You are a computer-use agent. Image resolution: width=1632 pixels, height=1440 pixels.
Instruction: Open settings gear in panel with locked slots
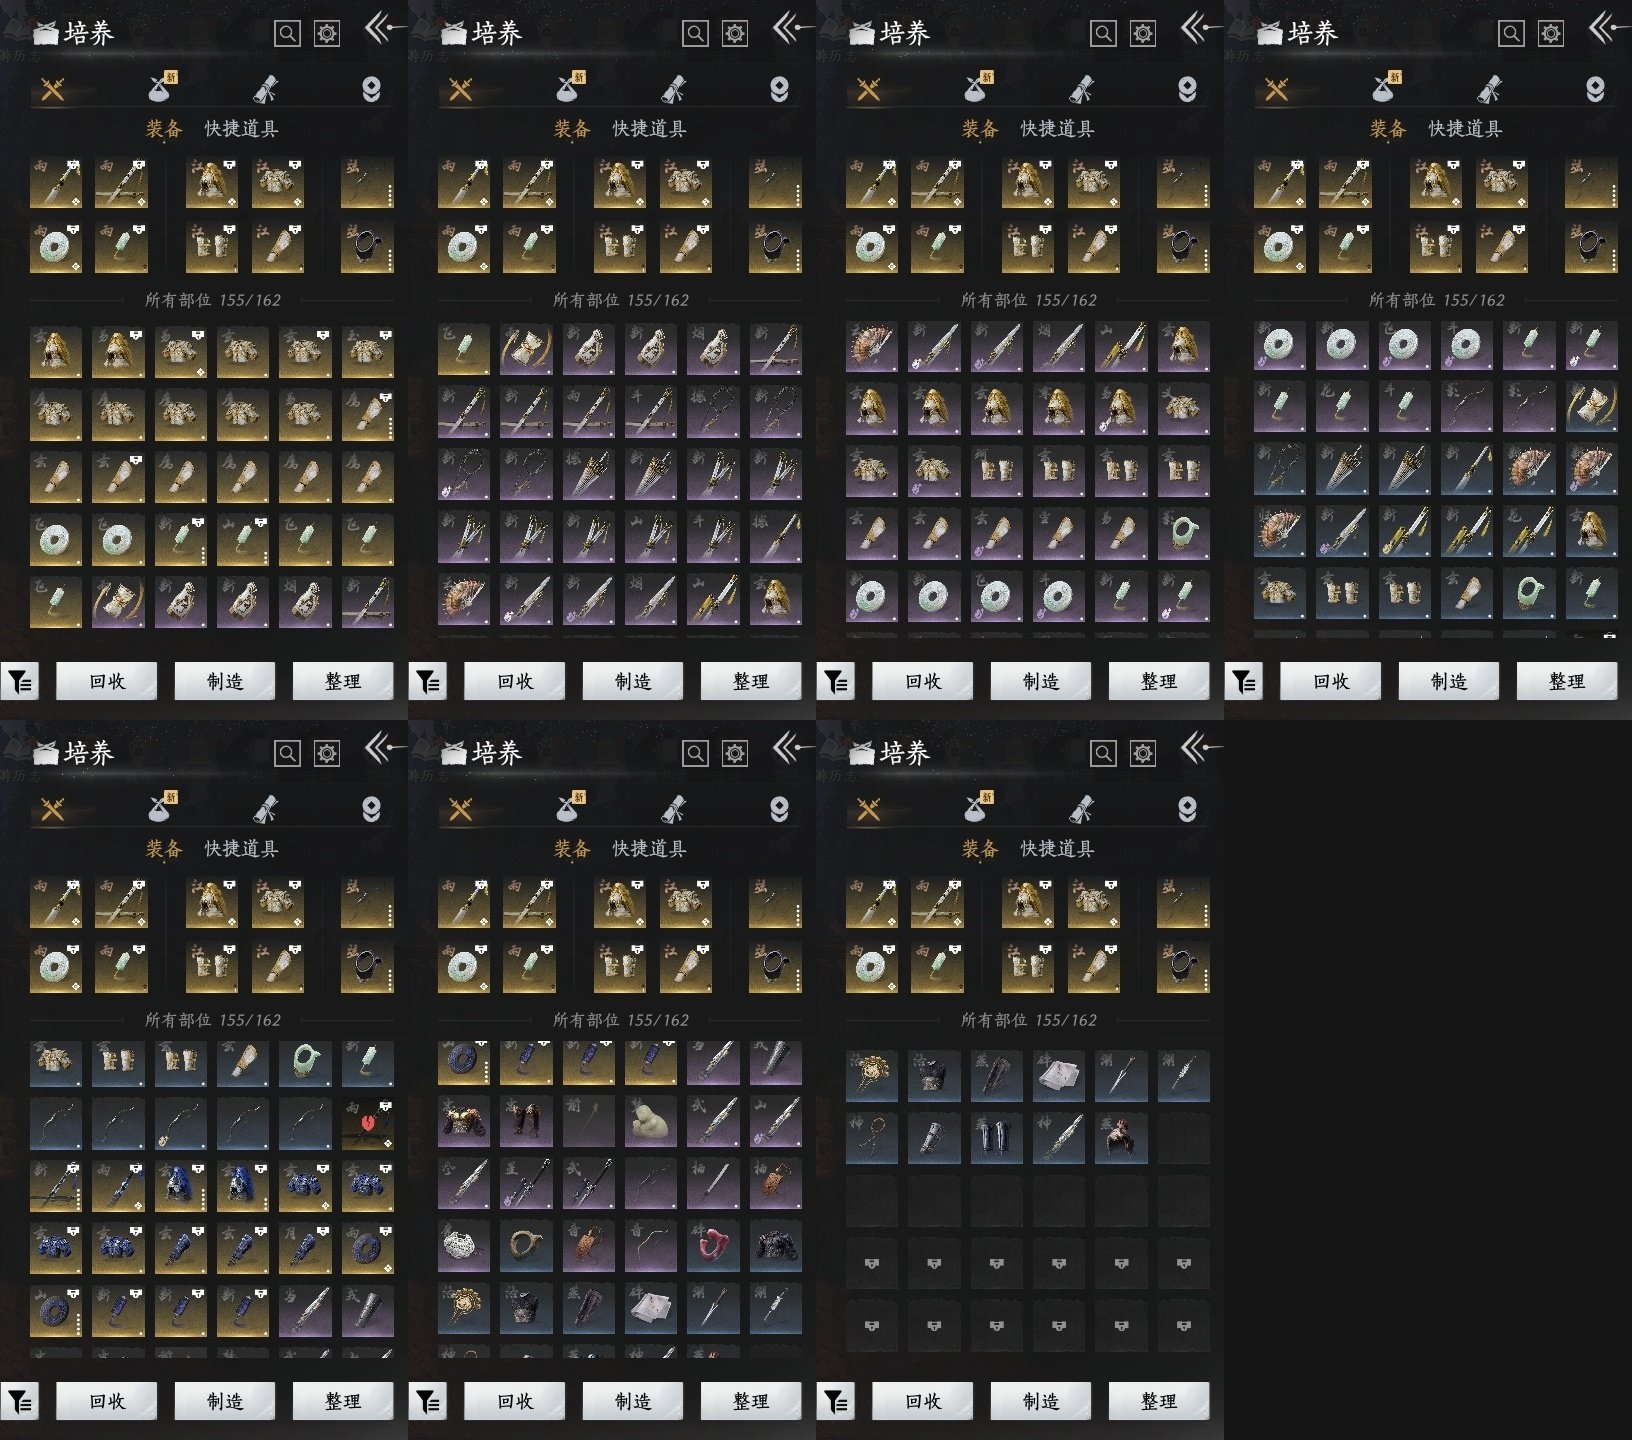(1143, 753)
